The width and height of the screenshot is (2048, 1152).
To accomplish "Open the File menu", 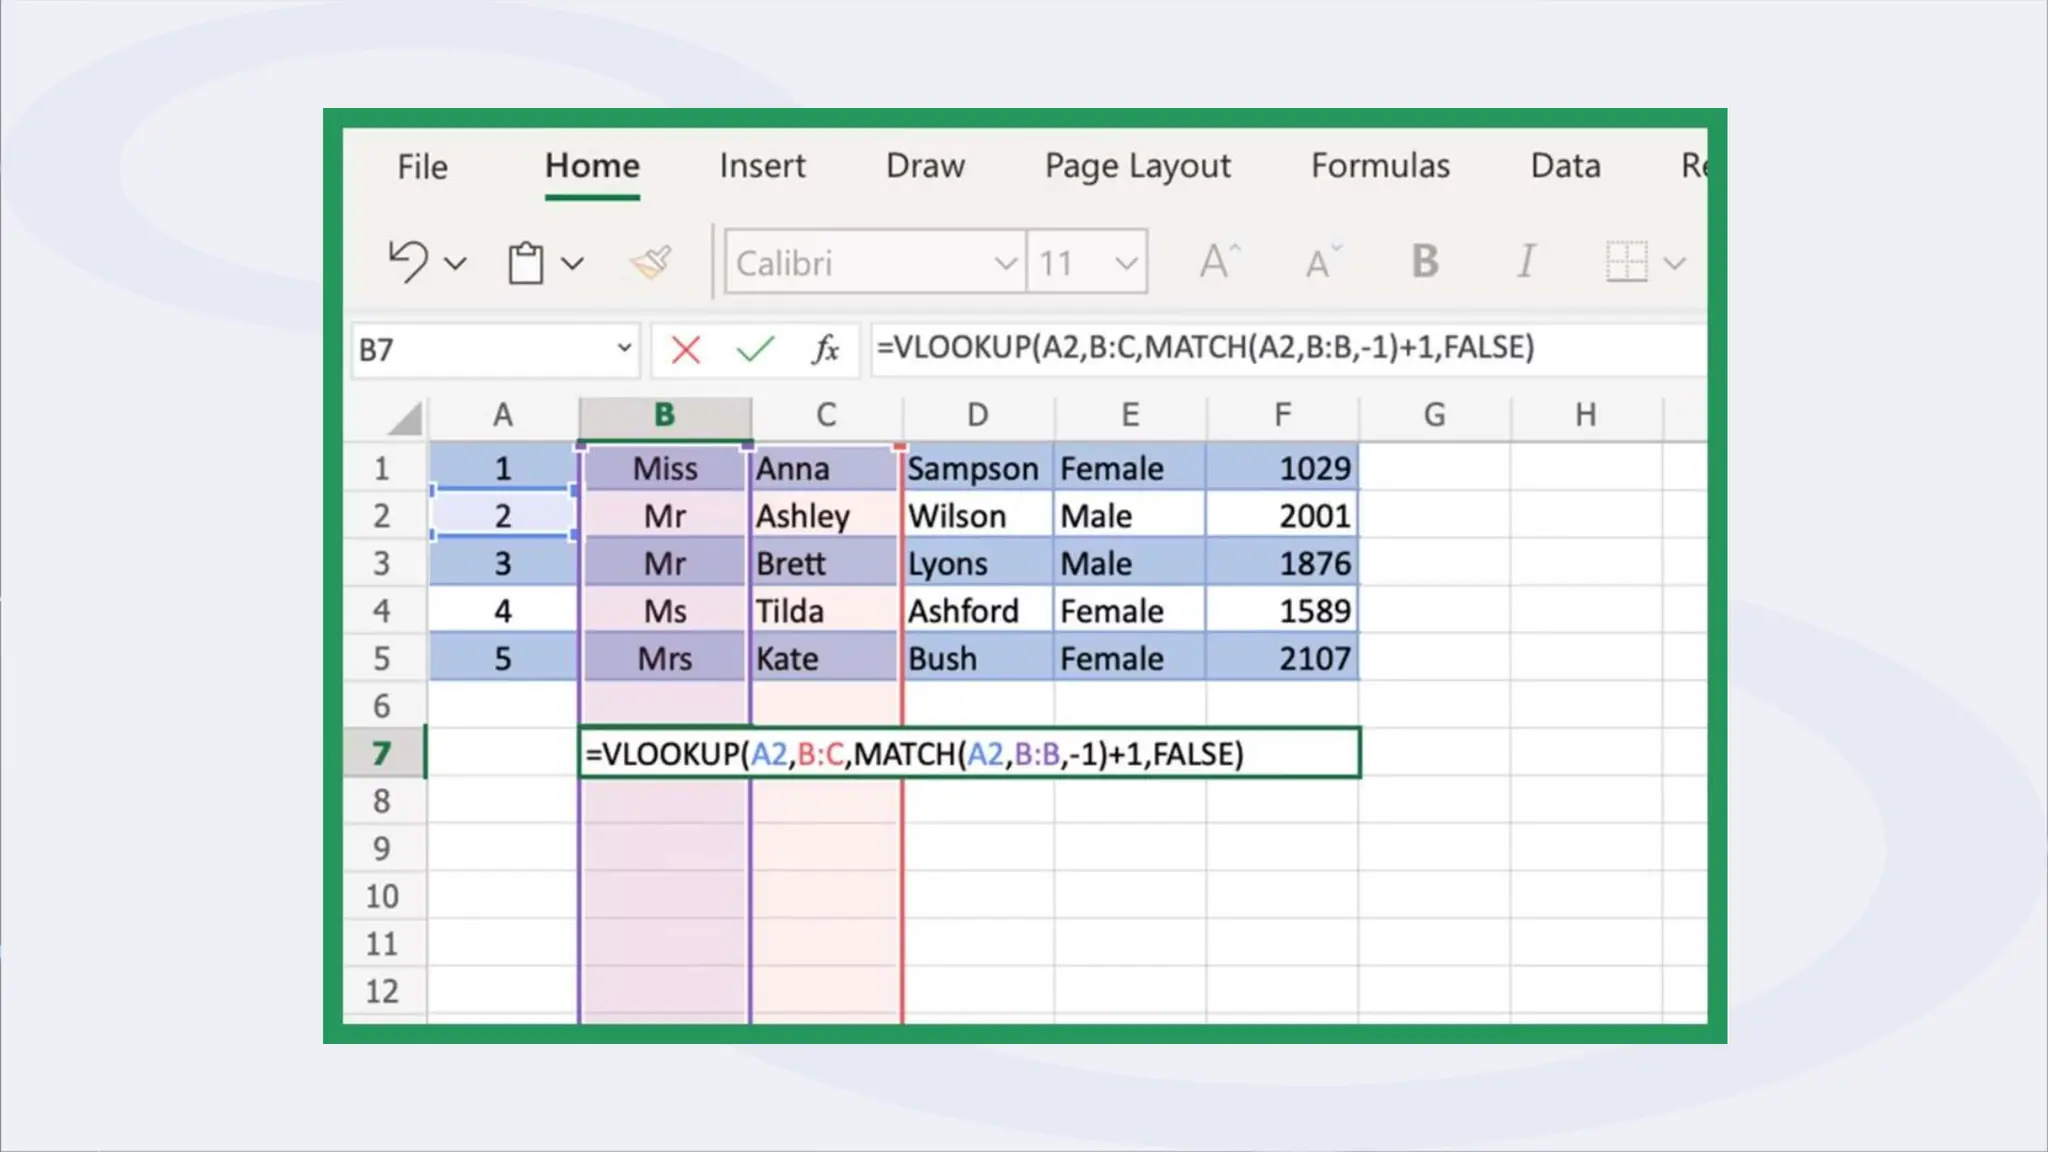I will coord(422,167).
